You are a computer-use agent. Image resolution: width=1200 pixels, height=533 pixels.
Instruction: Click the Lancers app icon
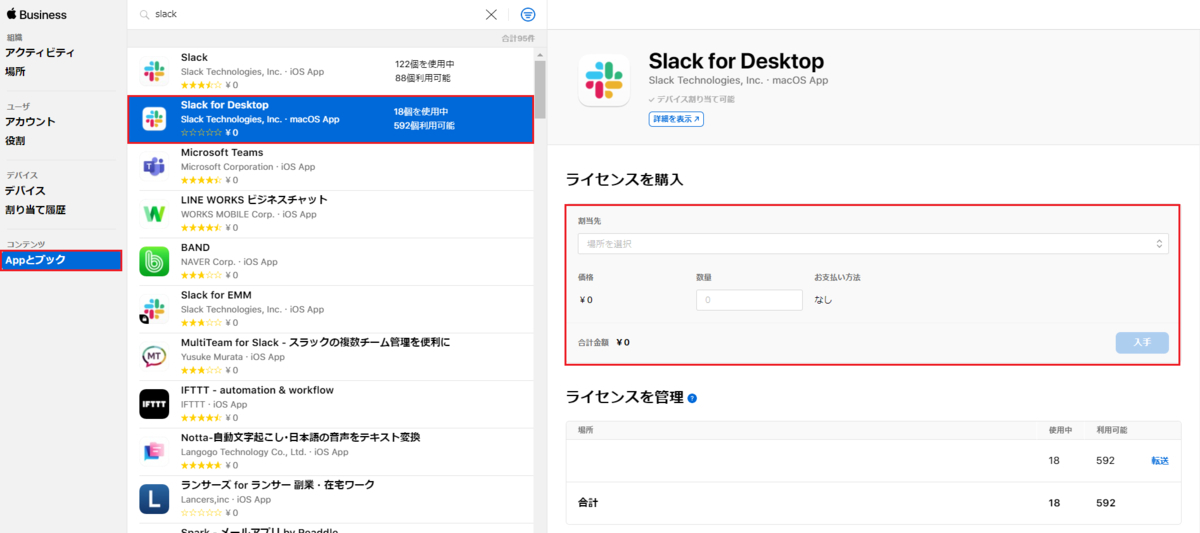coord(154,499)
